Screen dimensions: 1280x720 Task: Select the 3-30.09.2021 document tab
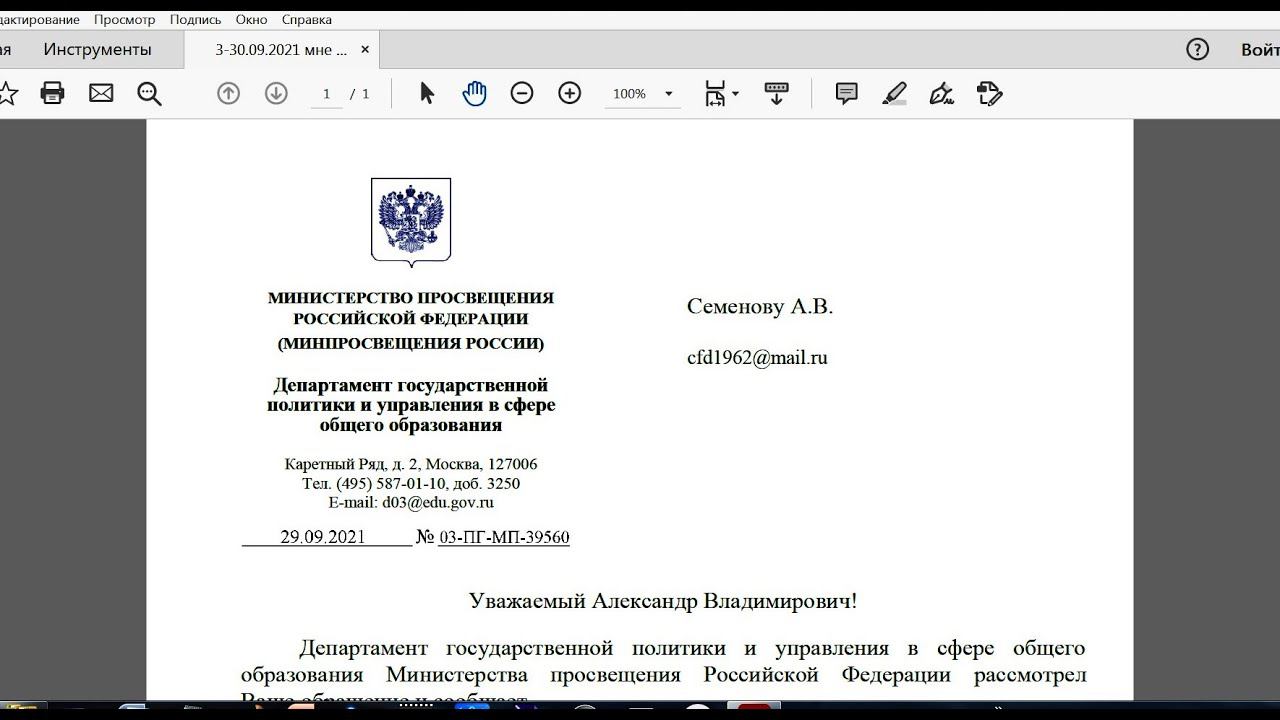pyautogui.click(x=281, y=49)
